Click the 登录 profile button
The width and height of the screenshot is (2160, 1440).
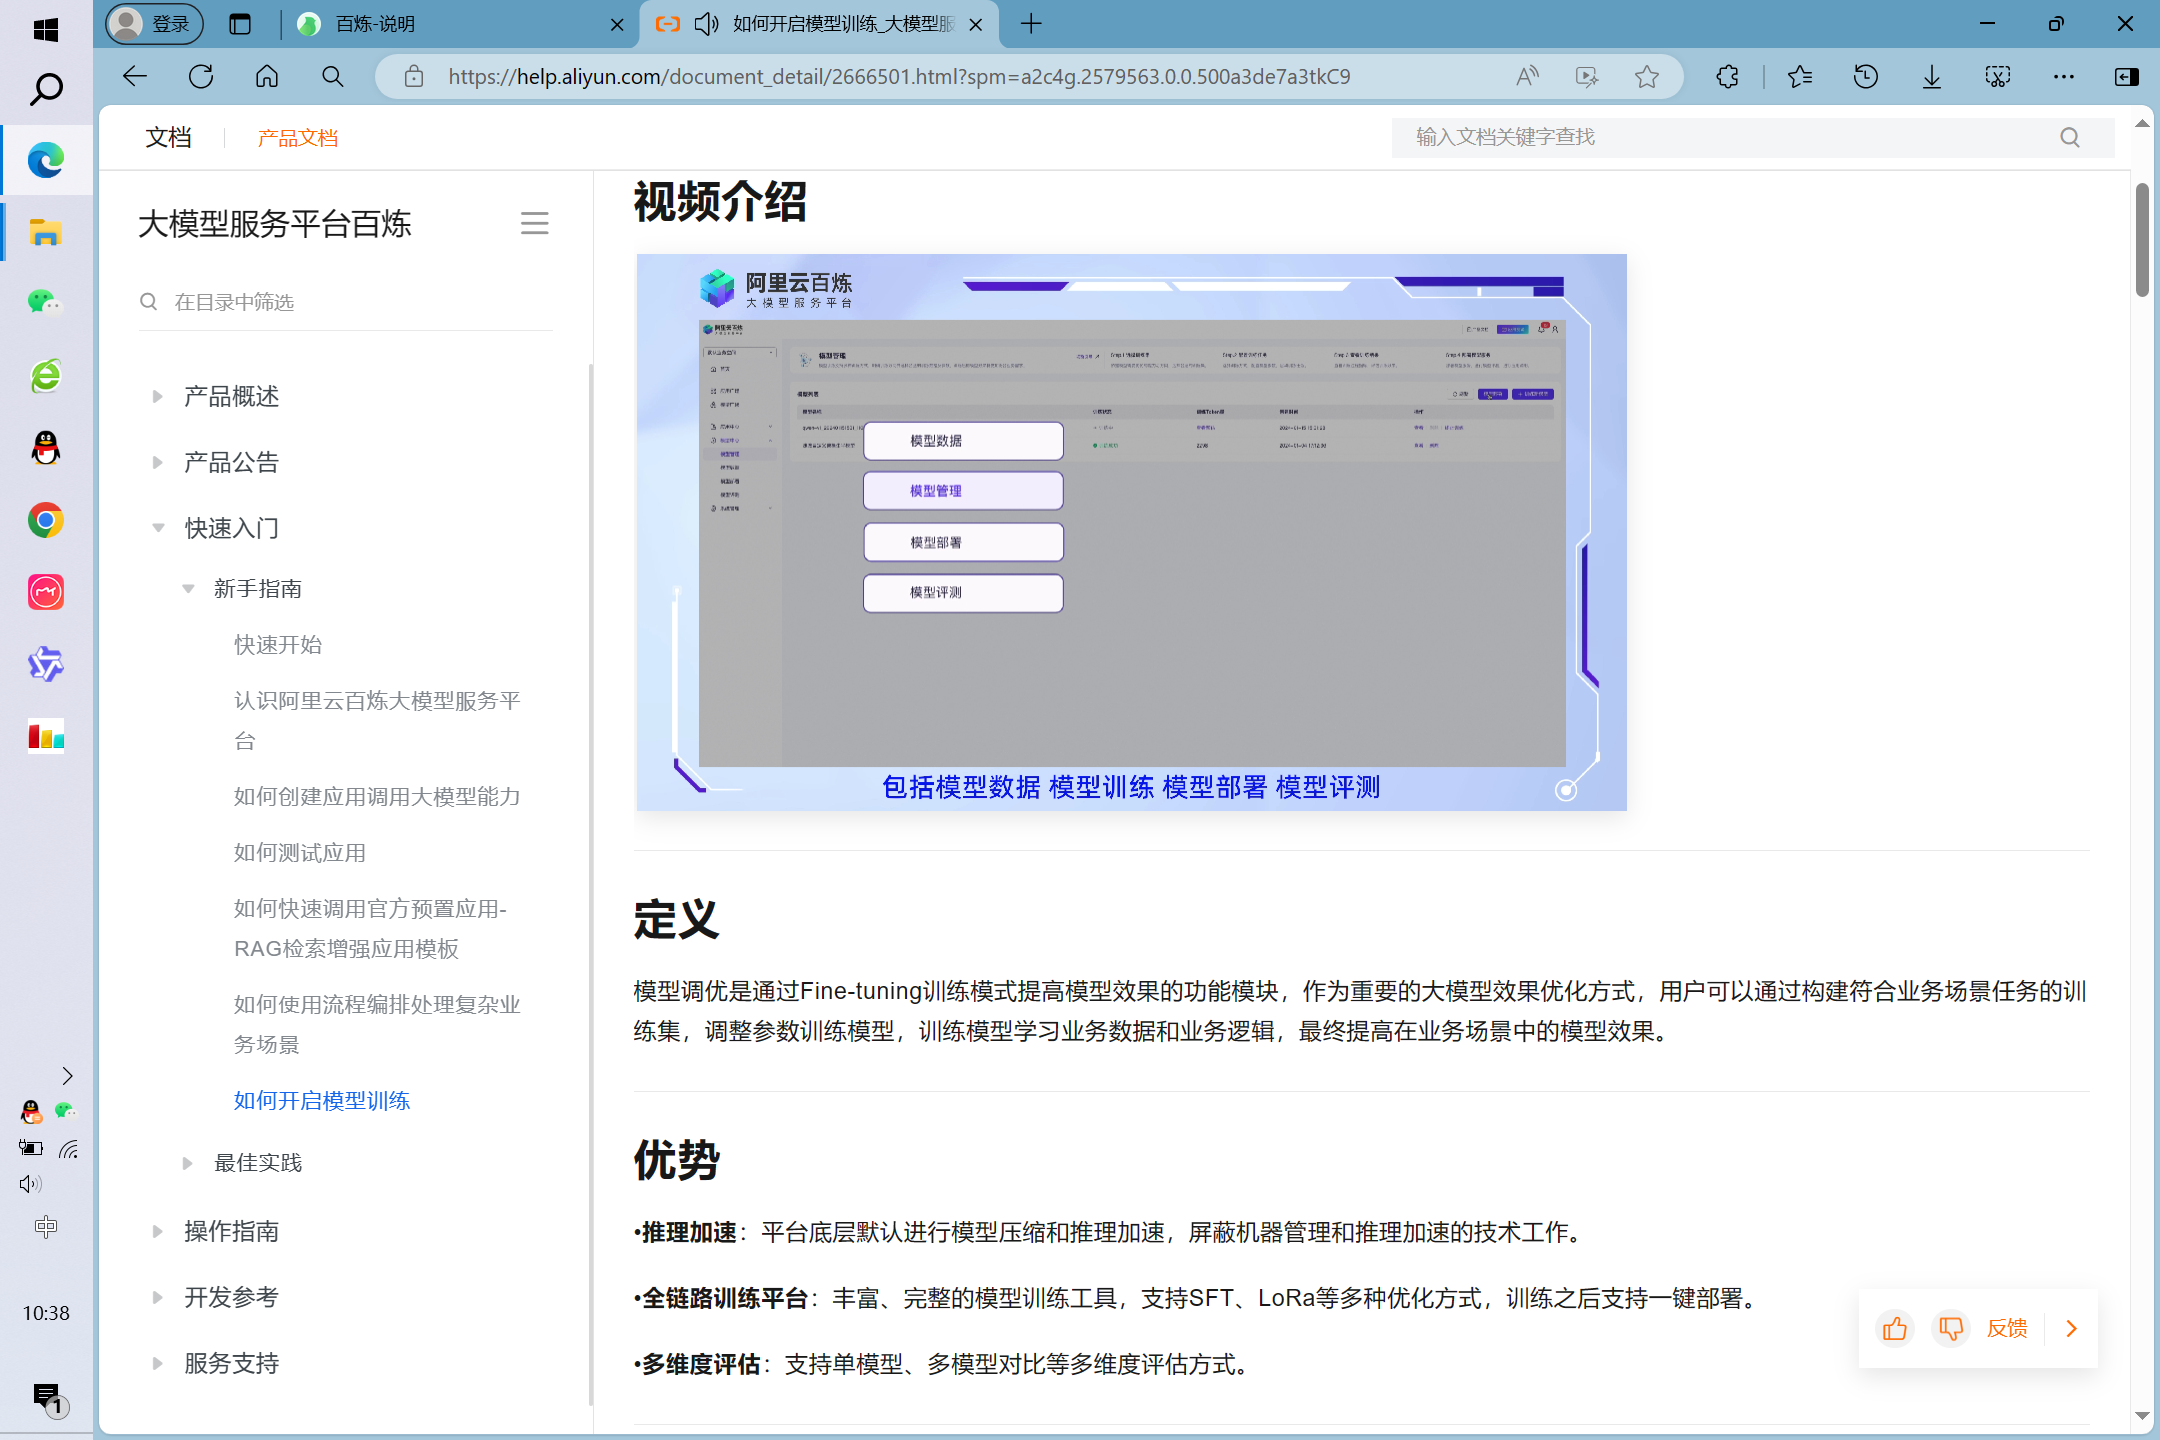(154, 24)
